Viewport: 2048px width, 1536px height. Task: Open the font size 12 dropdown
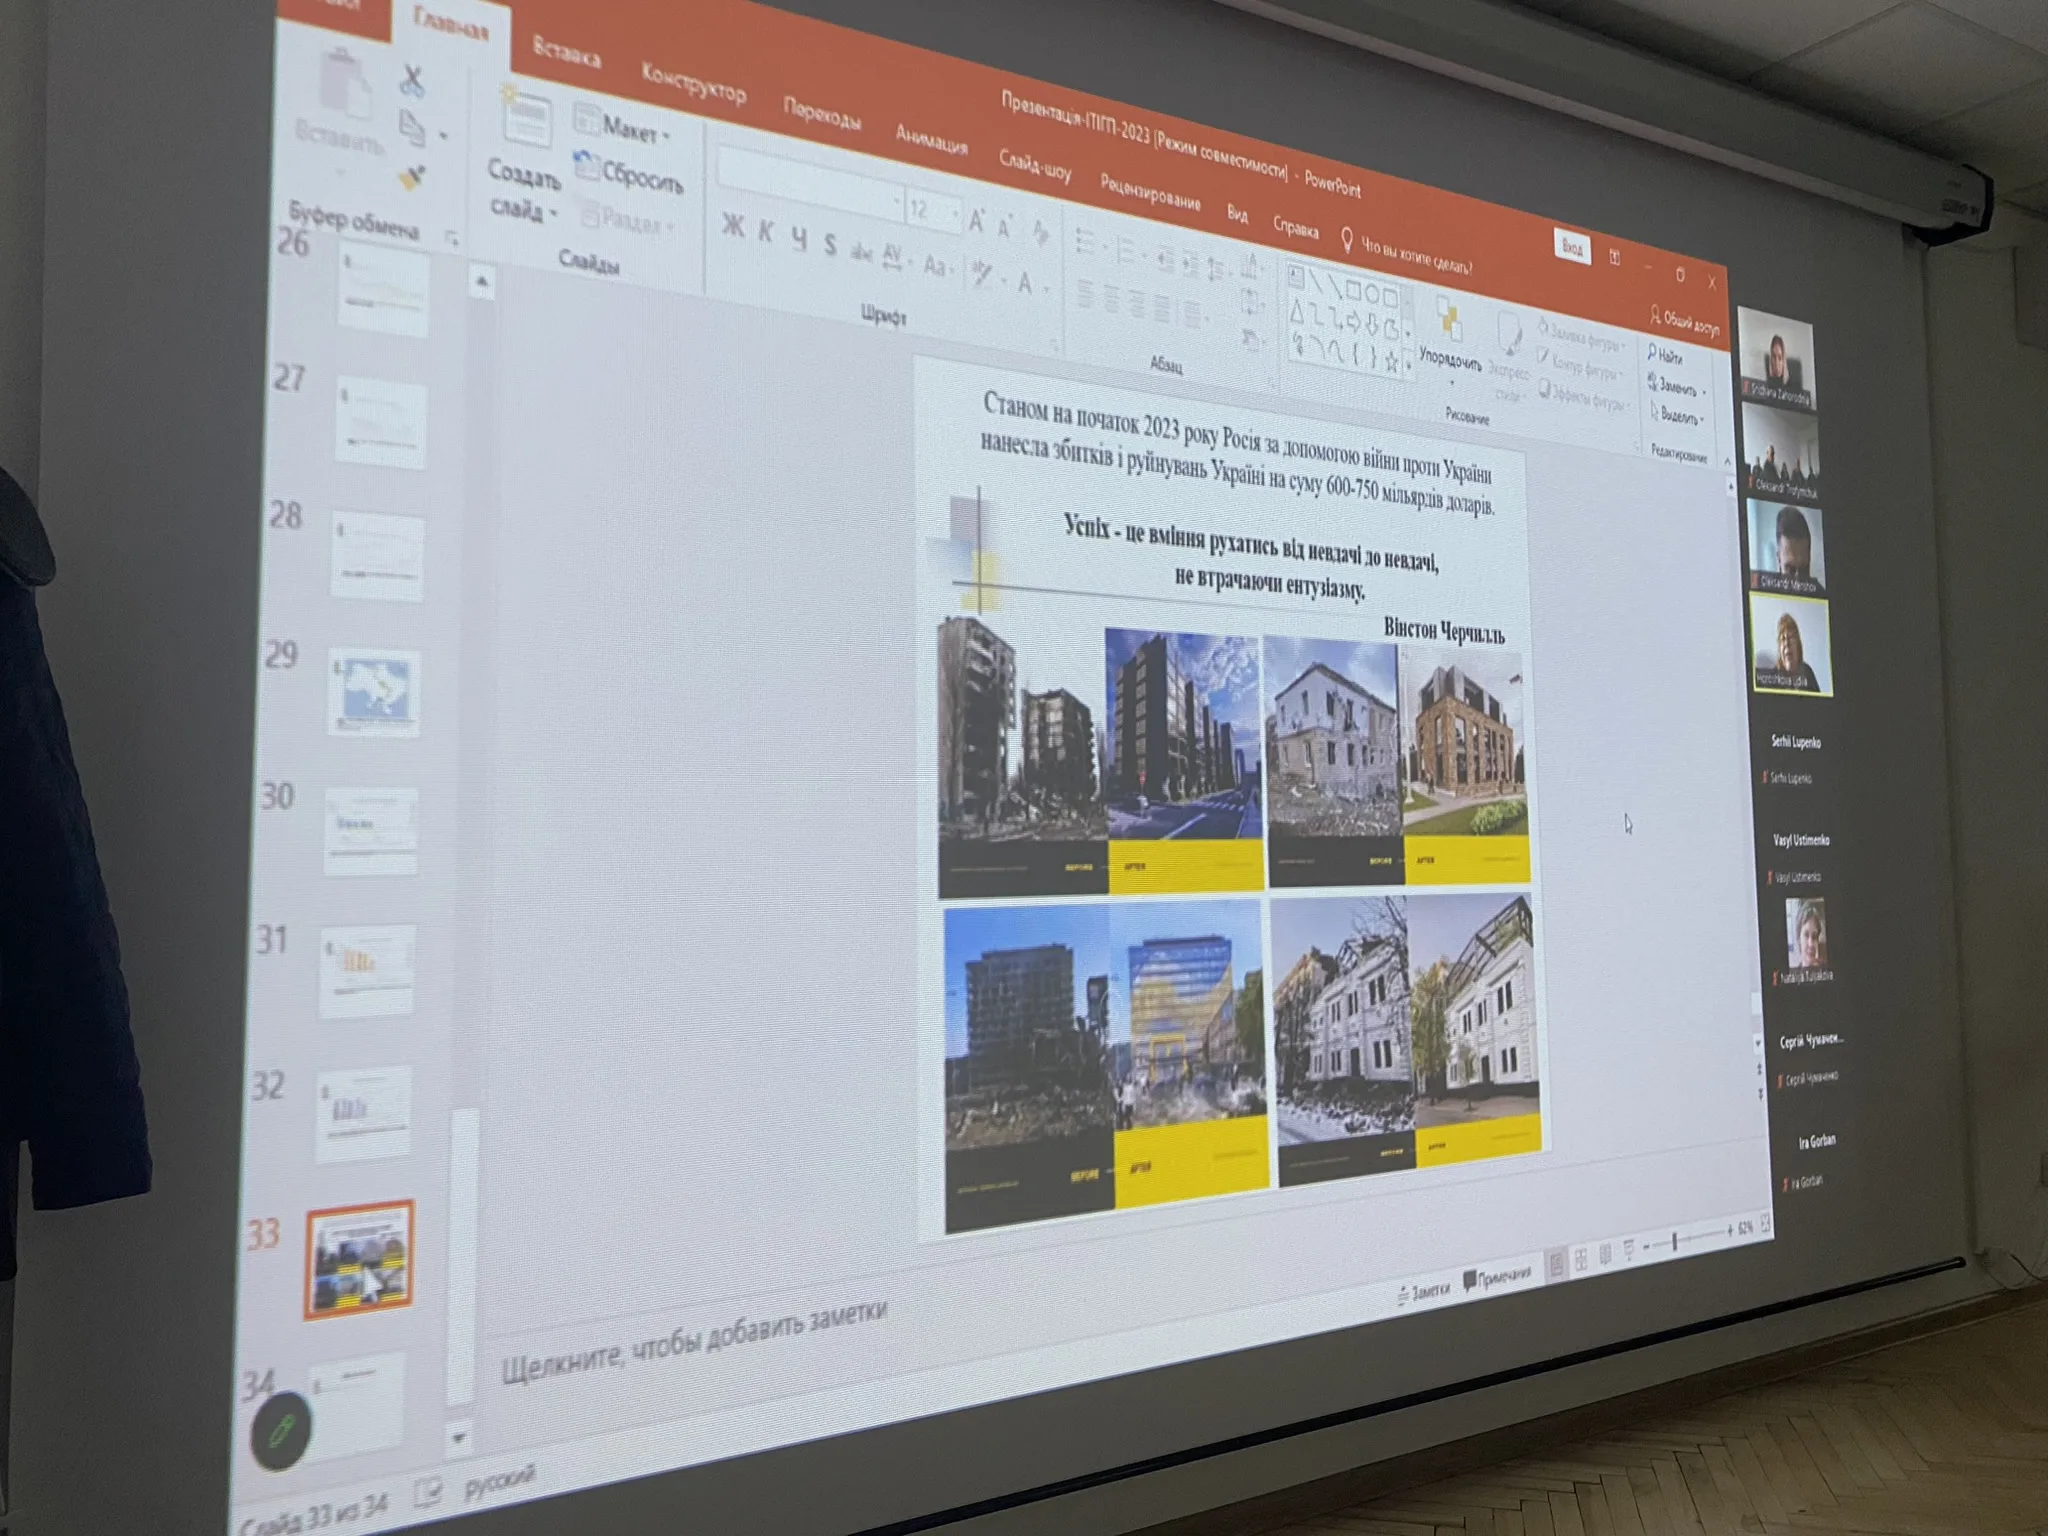(x=955, y=215)
